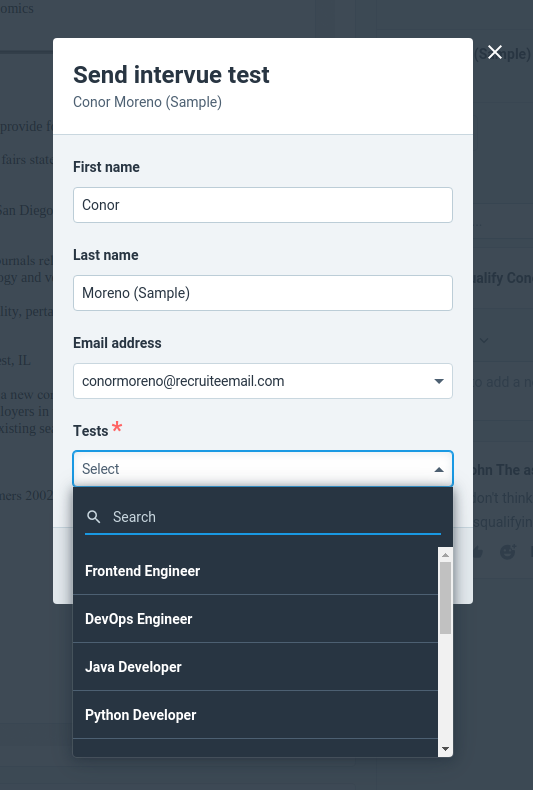This screenshot has width=533, height=790.
Task: Click the dimmed add-reaction emoji icon
Action: click(x=508, y=552)
